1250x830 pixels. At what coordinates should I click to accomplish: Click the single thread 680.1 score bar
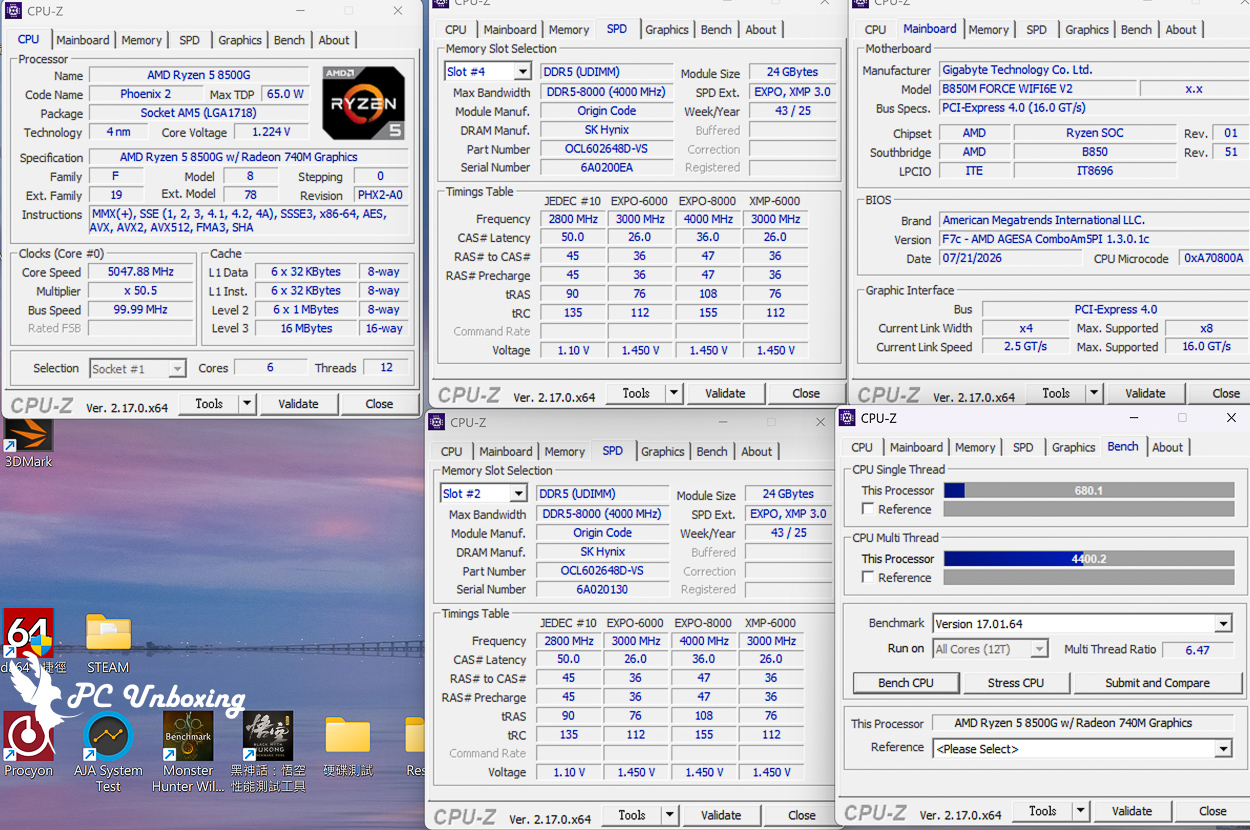click(1089, 491)
